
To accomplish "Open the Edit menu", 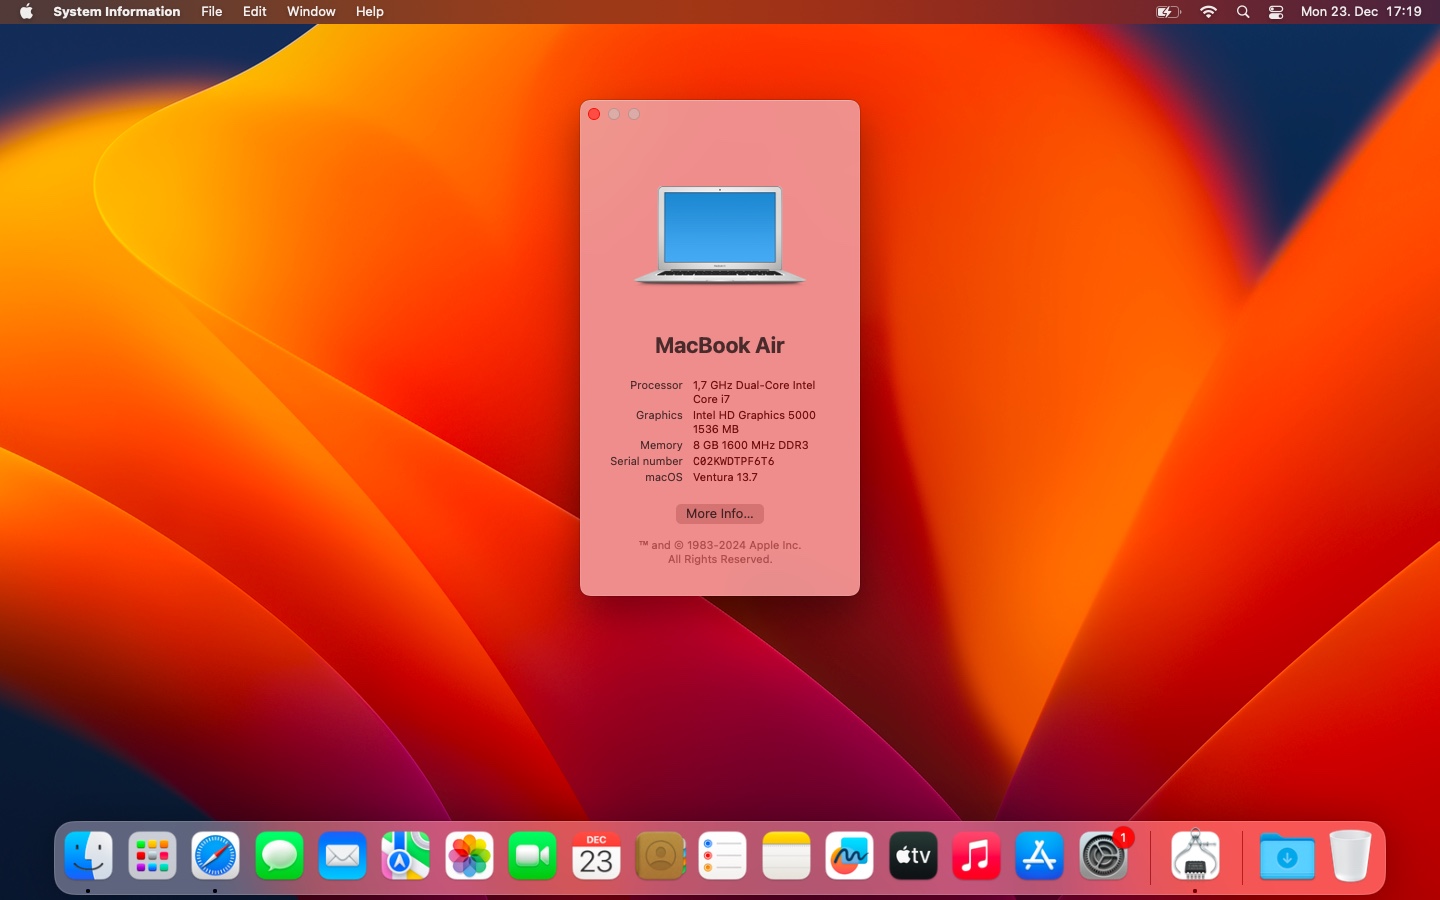I will [255, 12].
